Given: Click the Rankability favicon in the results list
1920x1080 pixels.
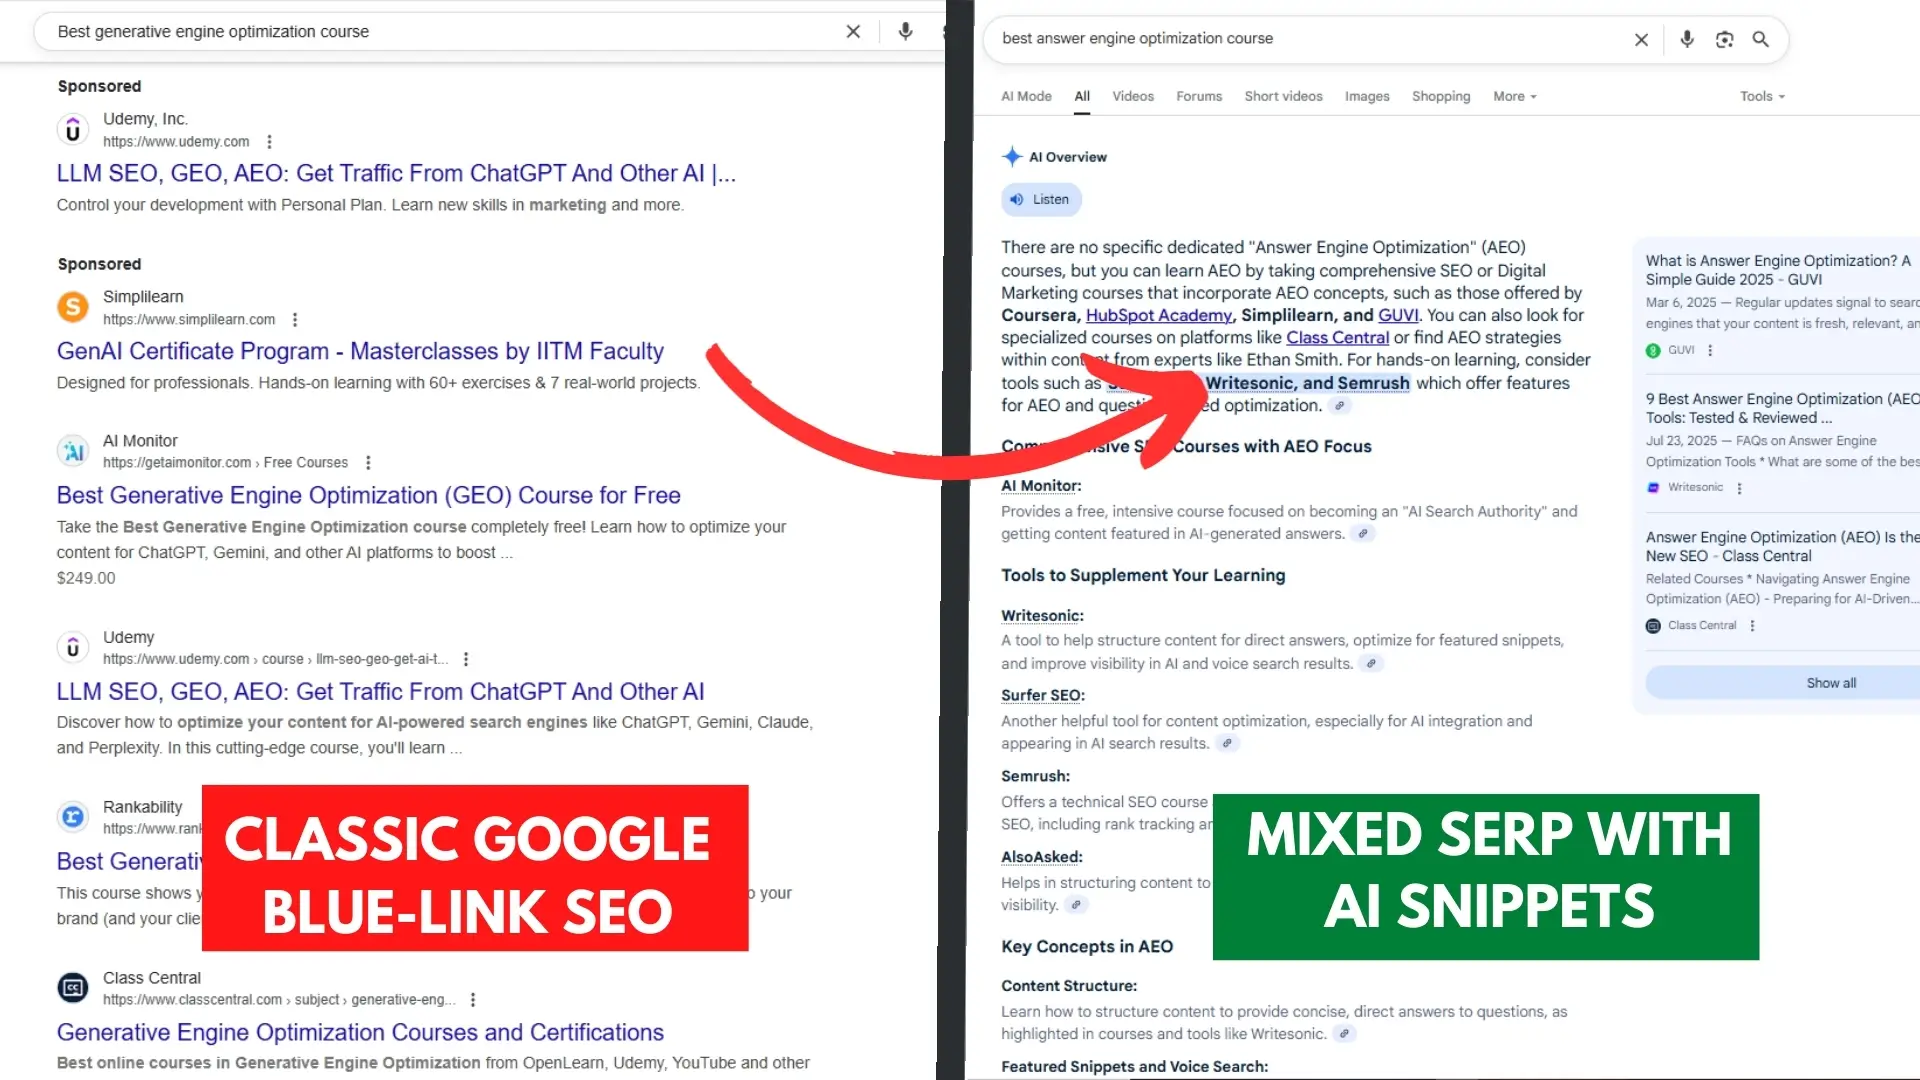Looking at the screenshot, I should 72,816.
